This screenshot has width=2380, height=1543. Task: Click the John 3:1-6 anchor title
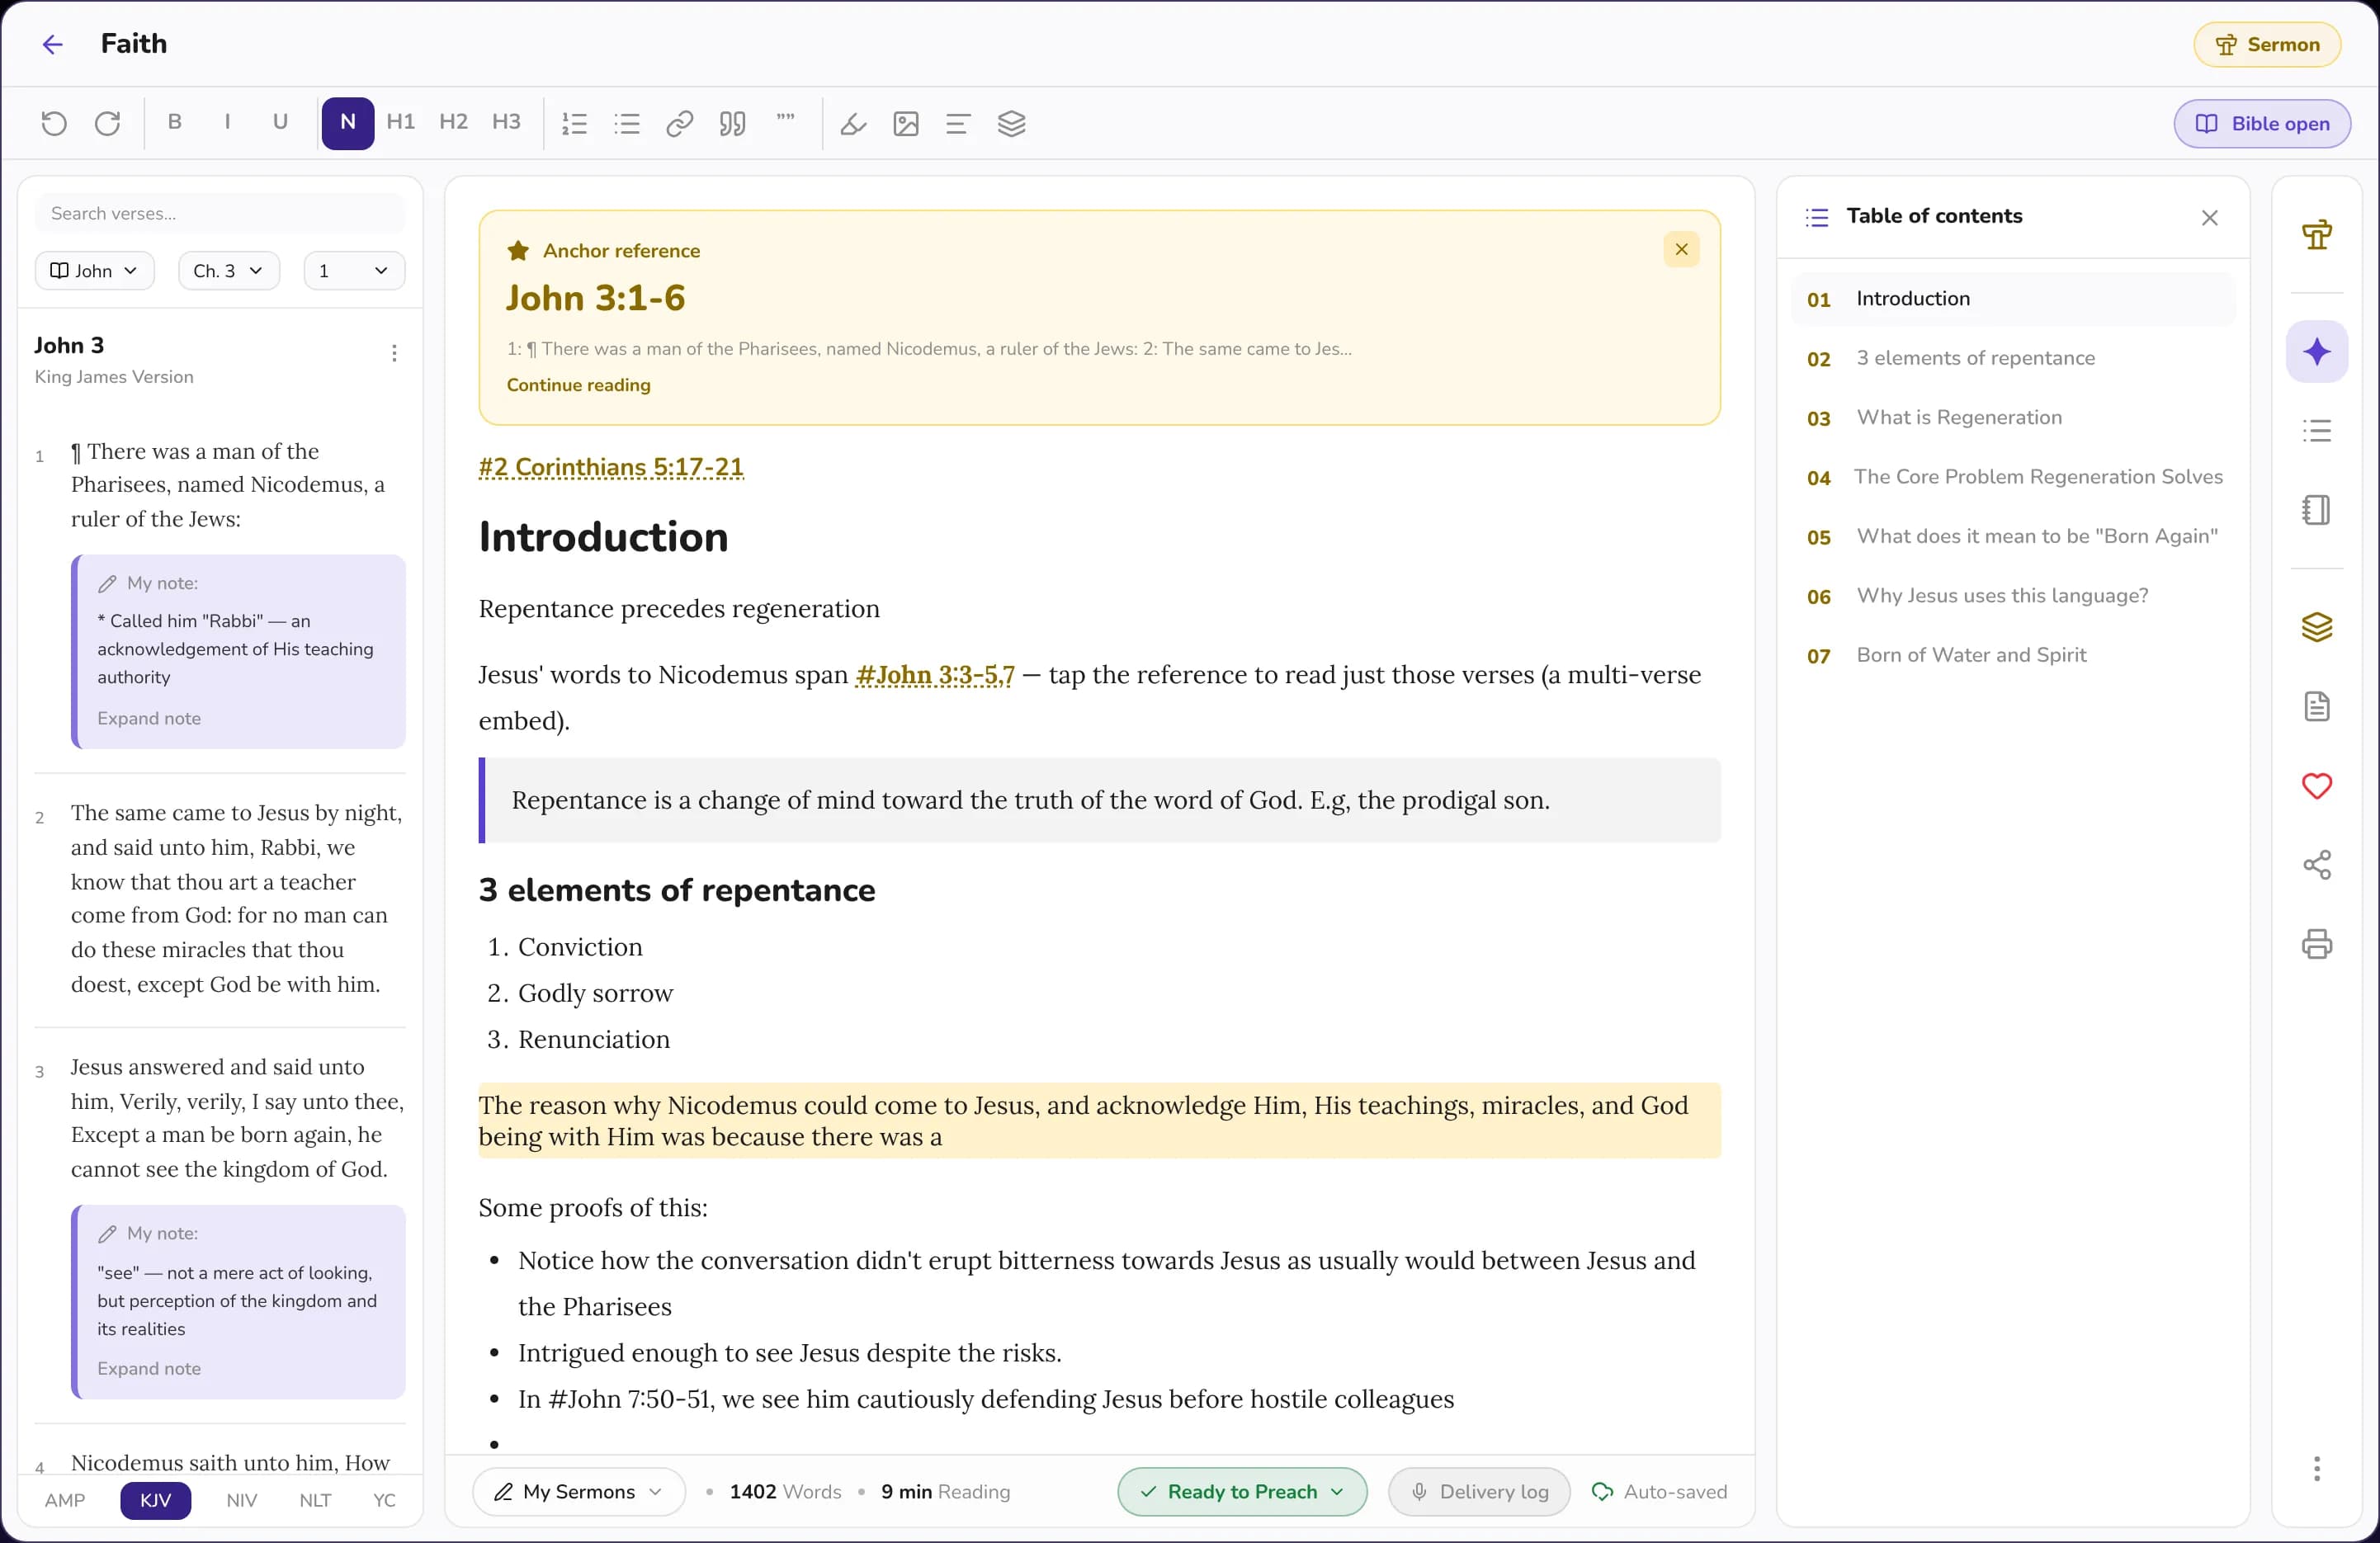pos(595,298)
